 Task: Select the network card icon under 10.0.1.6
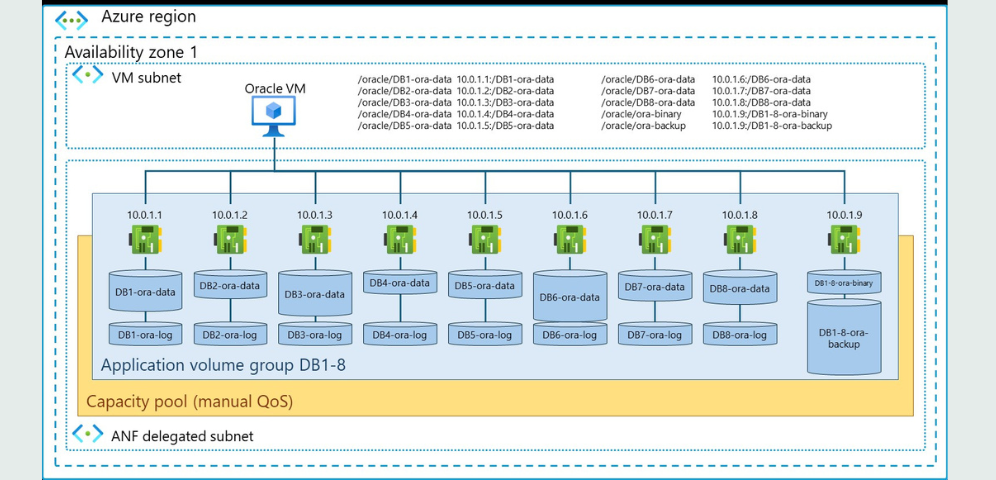tap(570, 240)
